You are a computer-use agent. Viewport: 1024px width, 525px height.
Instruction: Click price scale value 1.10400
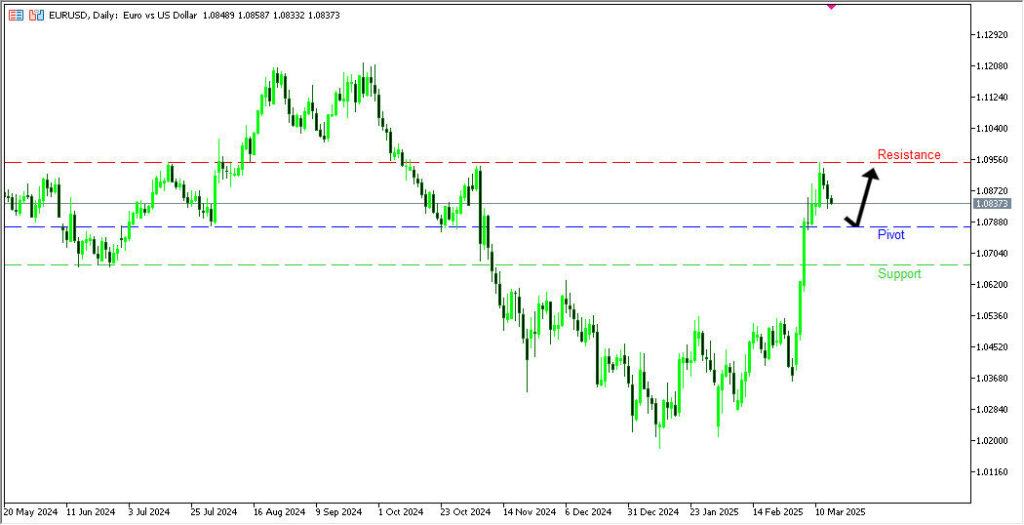tap(991, 129)
